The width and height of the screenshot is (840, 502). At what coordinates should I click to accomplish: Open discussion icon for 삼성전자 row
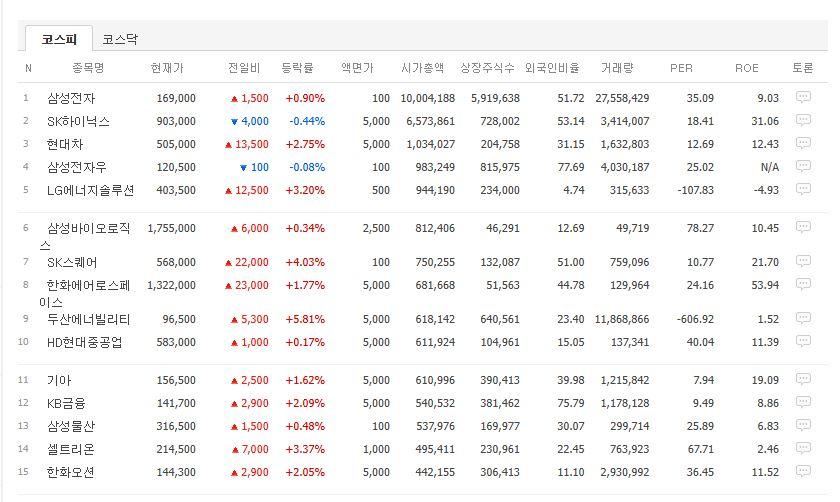803,98
